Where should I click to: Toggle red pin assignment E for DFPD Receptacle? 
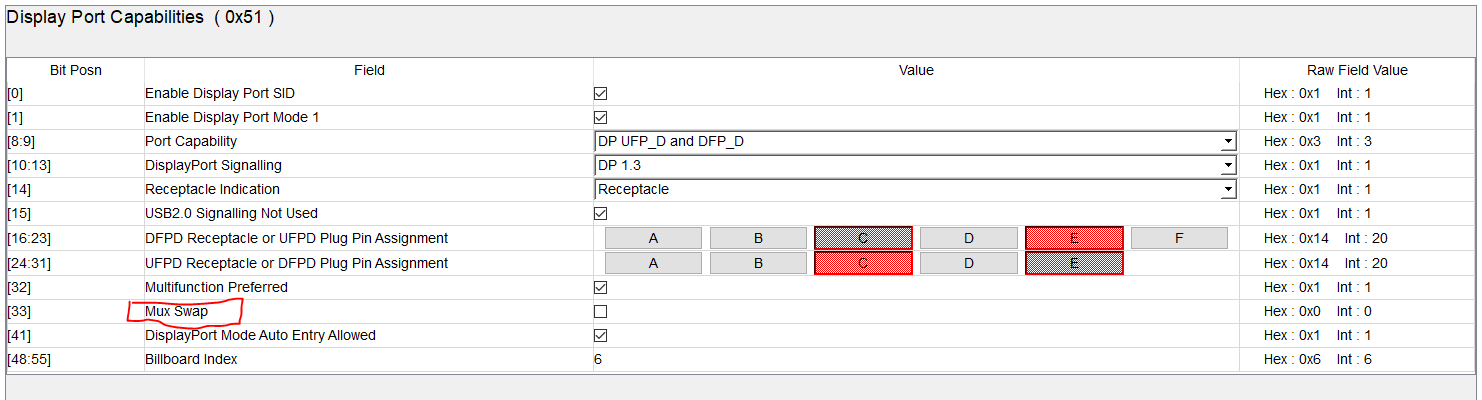(1074, 238)
